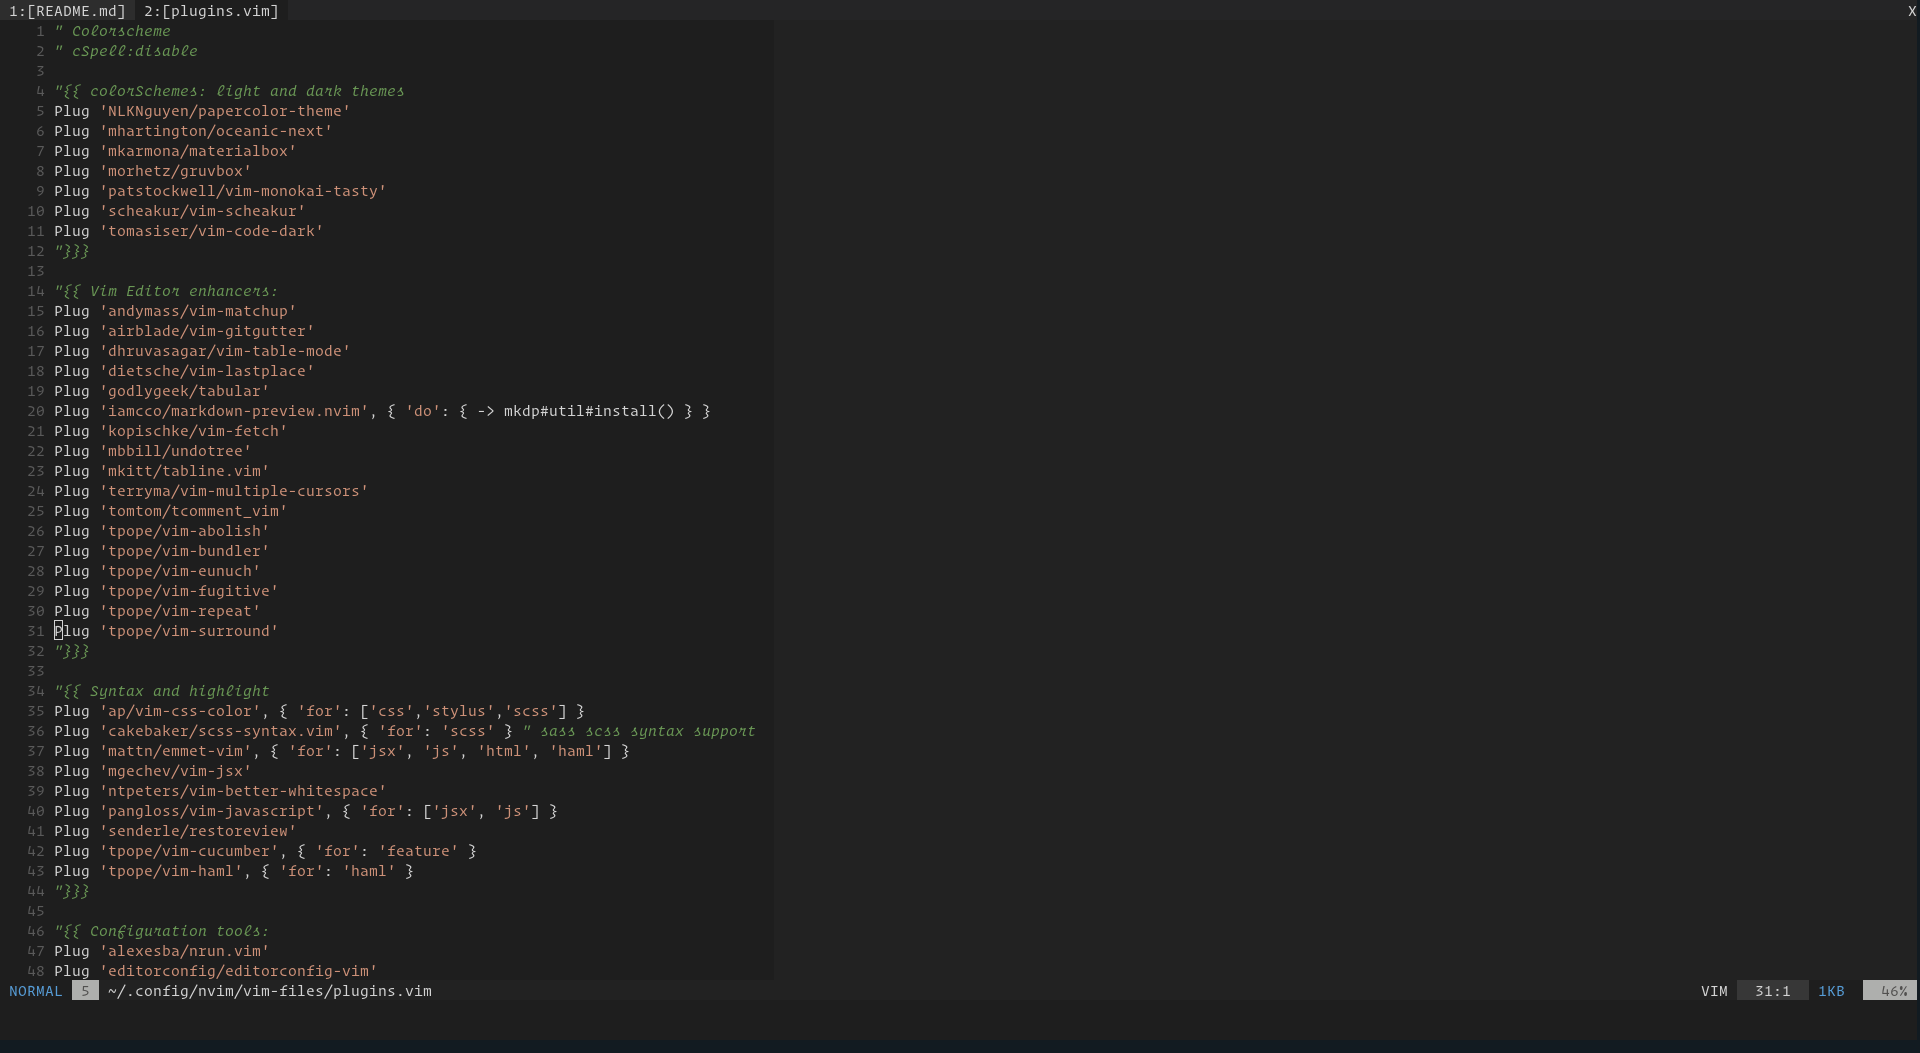Click the NORMAL mode indicator

[x=35, y=991]
